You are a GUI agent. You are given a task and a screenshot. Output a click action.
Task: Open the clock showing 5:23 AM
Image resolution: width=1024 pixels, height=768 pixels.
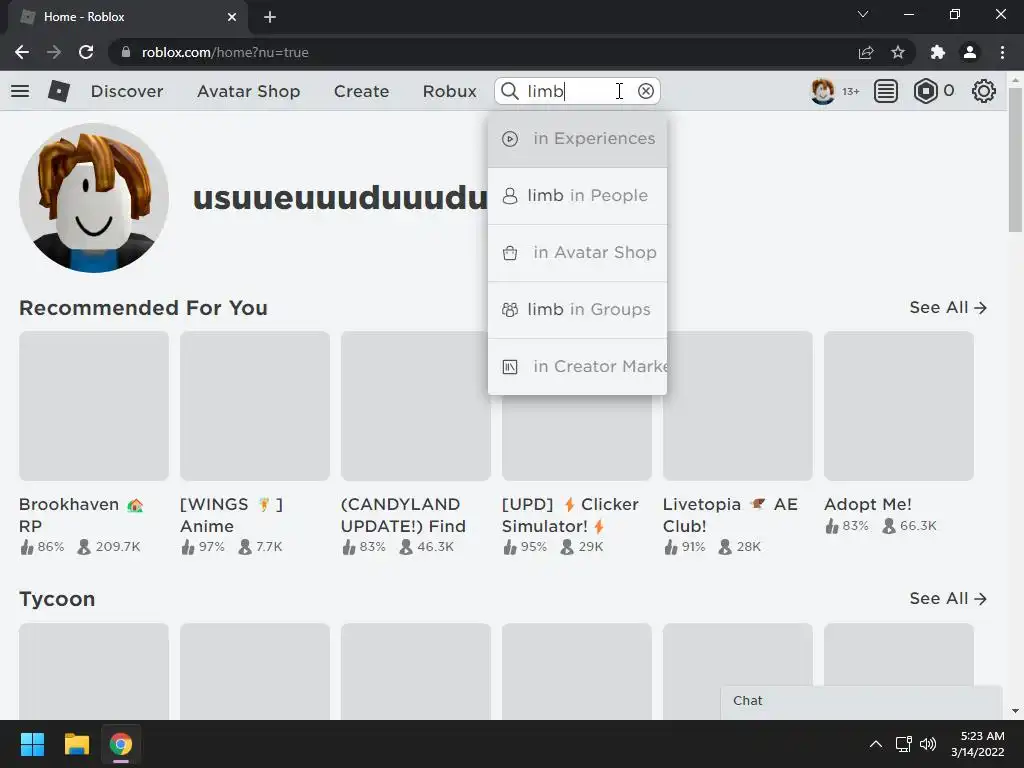(978, 744)
